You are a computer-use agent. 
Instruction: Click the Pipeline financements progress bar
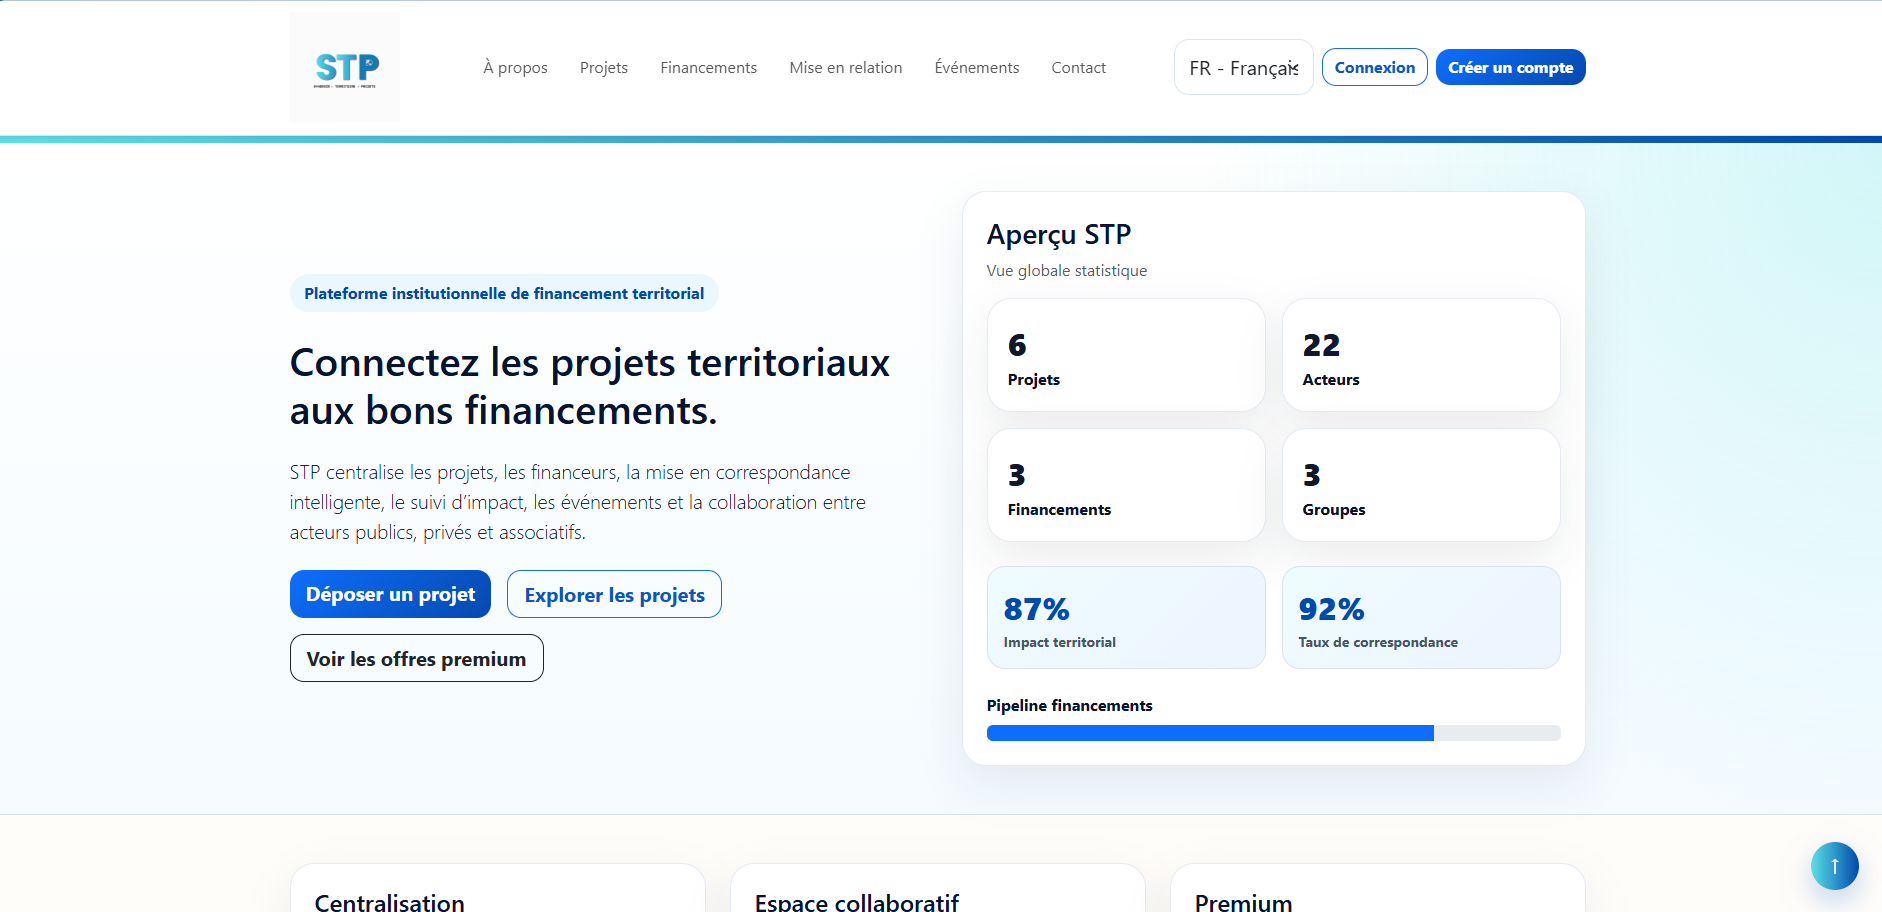(x=1273, y=733)
